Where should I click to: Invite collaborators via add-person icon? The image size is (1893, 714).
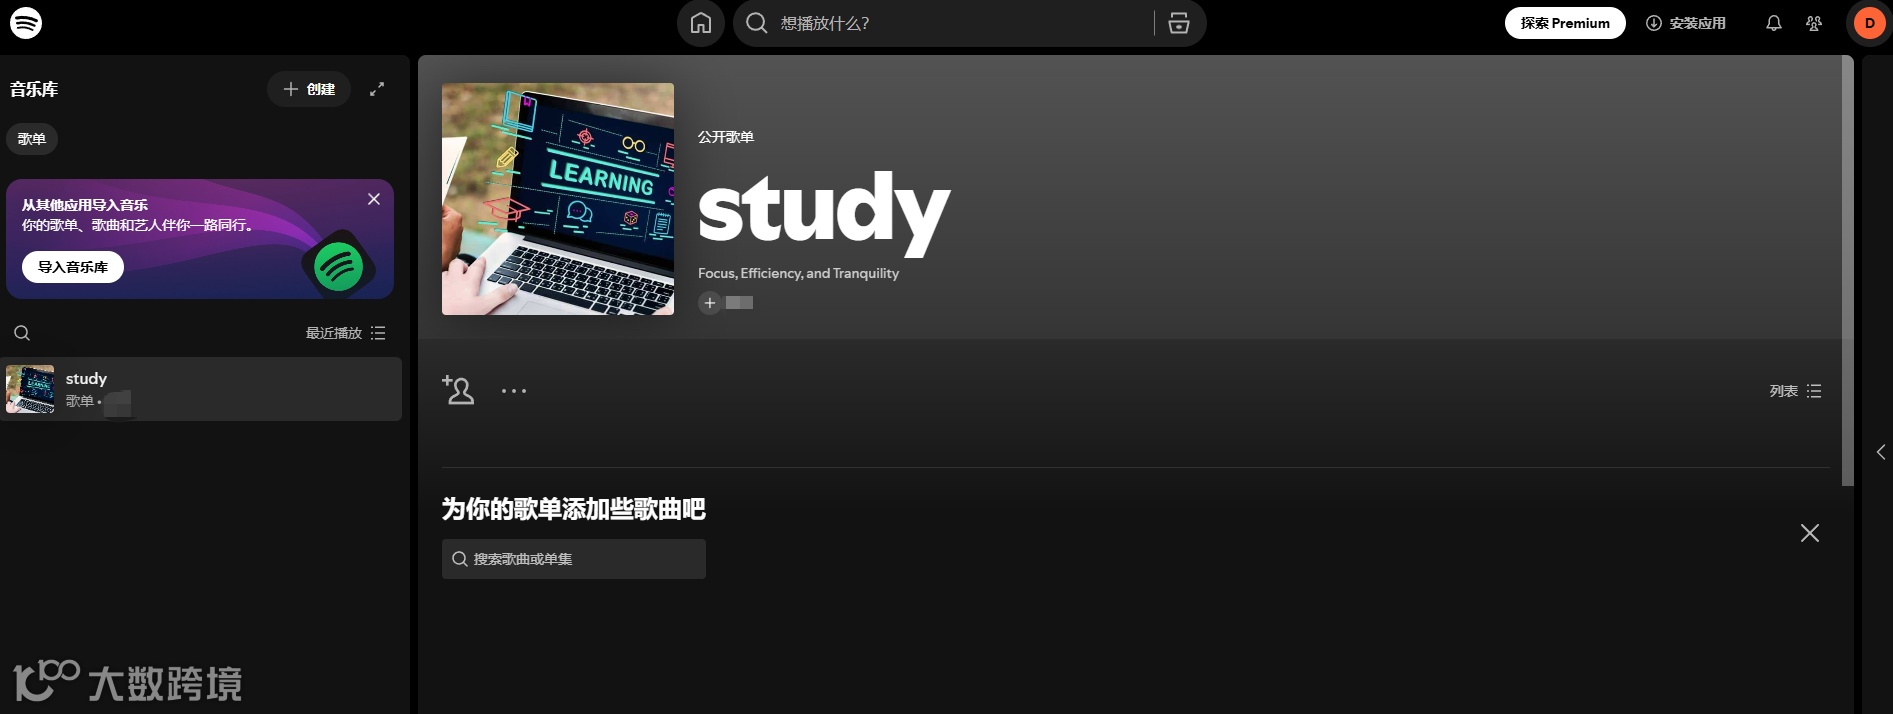point(458,390)
